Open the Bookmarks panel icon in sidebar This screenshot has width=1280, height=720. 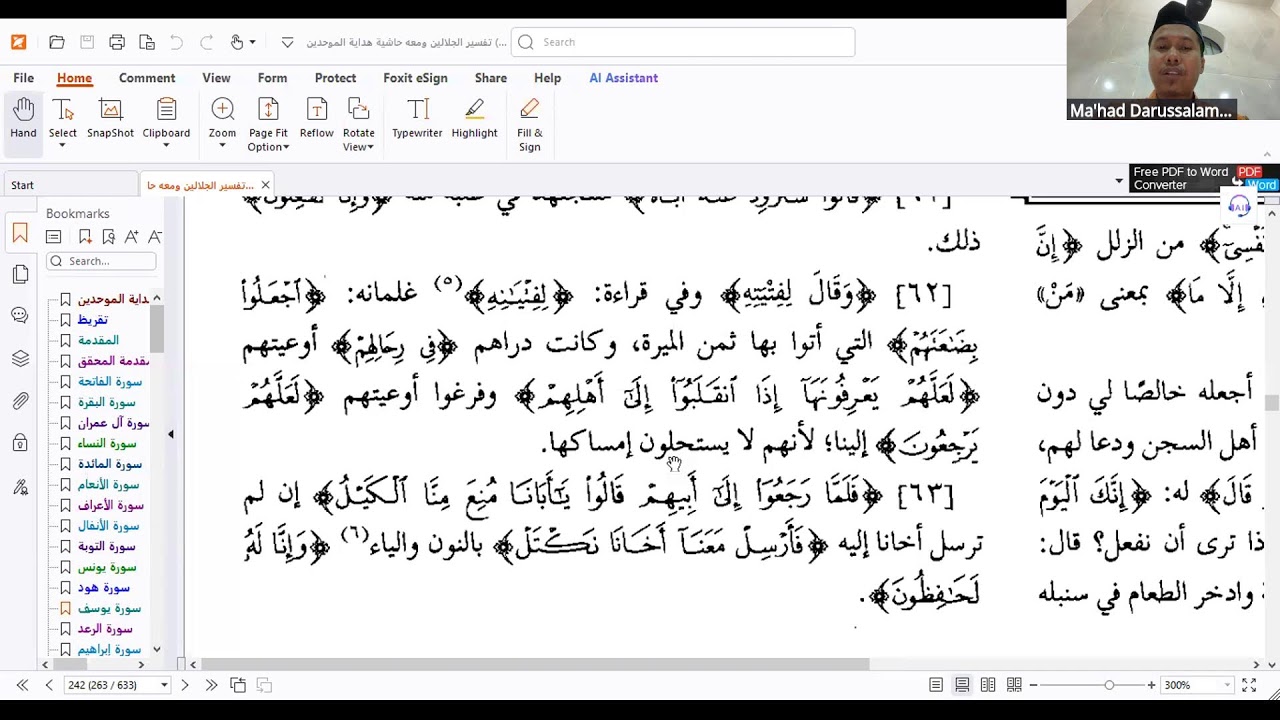pos(20,235)
